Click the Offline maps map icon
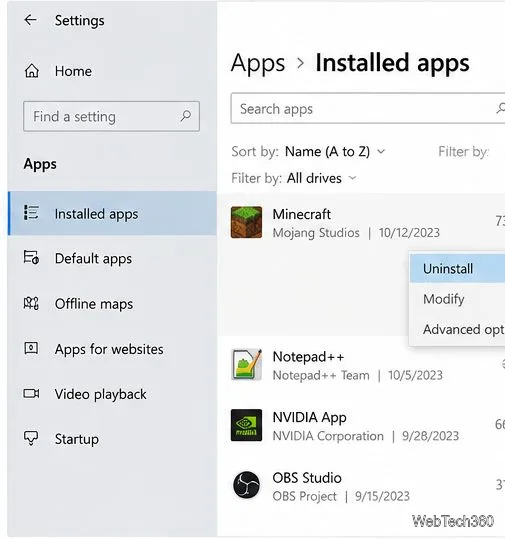This screenshot has height=539, width=505. 31,303
